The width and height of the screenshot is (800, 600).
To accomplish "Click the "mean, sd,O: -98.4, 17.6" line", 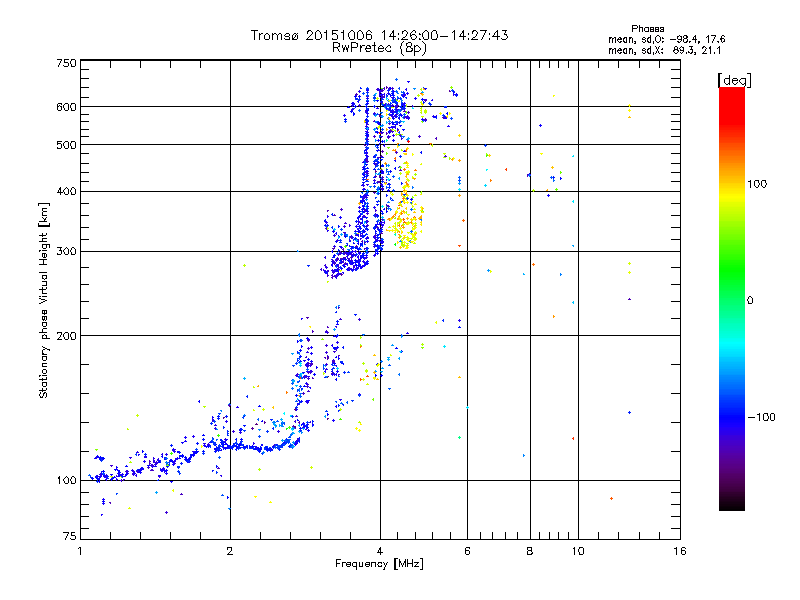I will (x=666, y=39).
